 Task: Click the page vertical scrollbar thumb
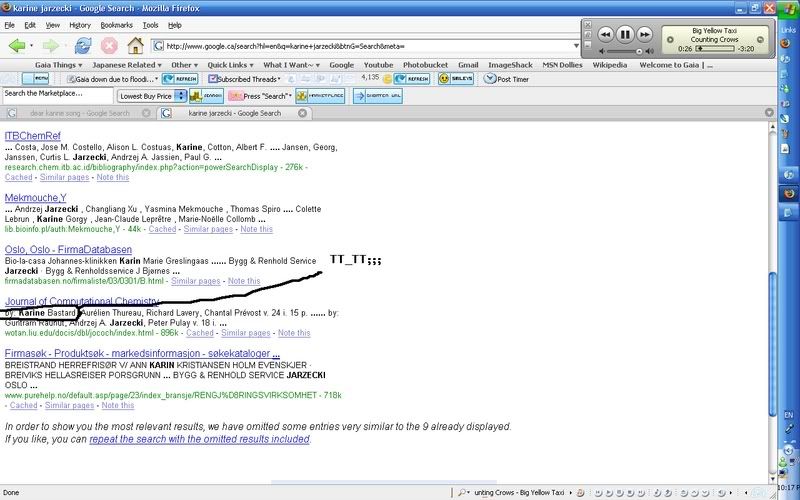772,343
